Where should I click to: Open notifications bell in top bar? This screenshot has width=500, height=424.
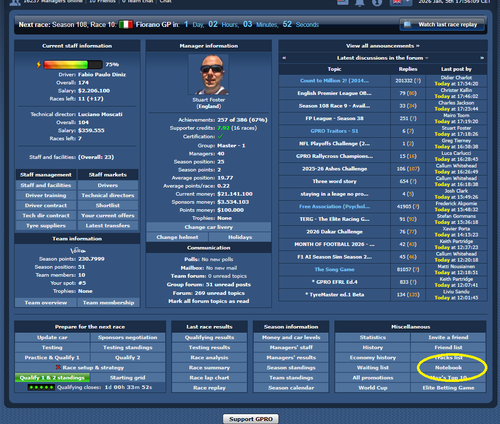pos(360,3)
